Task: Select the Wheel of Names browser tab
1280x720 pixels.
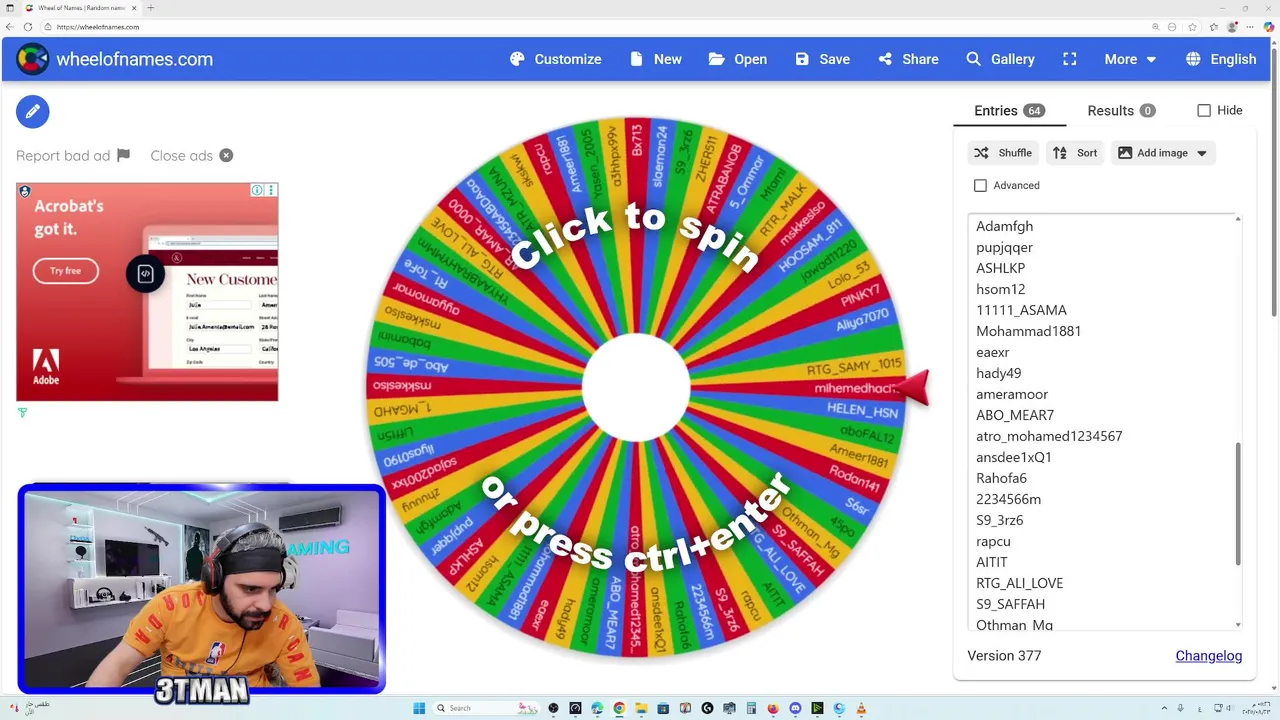Action: coord(80,8)
